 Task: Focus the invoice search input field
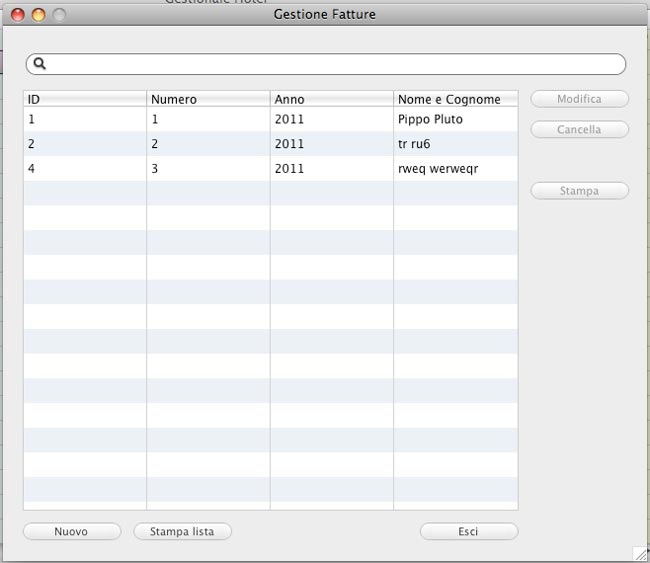click(326, 64)
